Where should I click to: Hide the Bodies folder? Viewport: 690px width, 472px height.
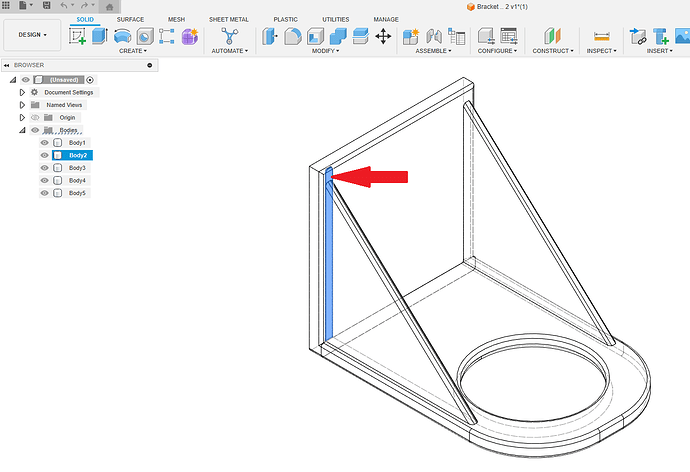pos(35,130)
